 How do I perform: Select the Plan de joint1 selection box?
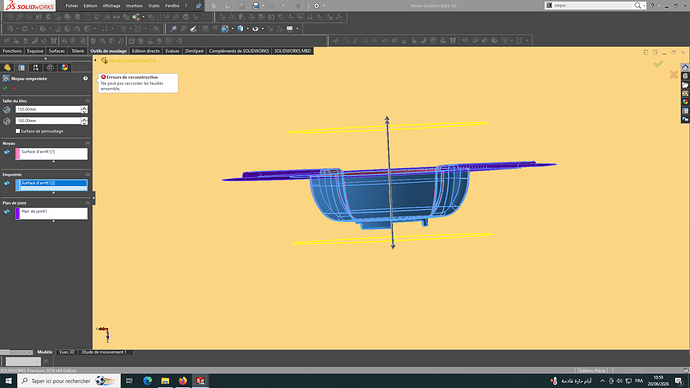tap(51, 213)
